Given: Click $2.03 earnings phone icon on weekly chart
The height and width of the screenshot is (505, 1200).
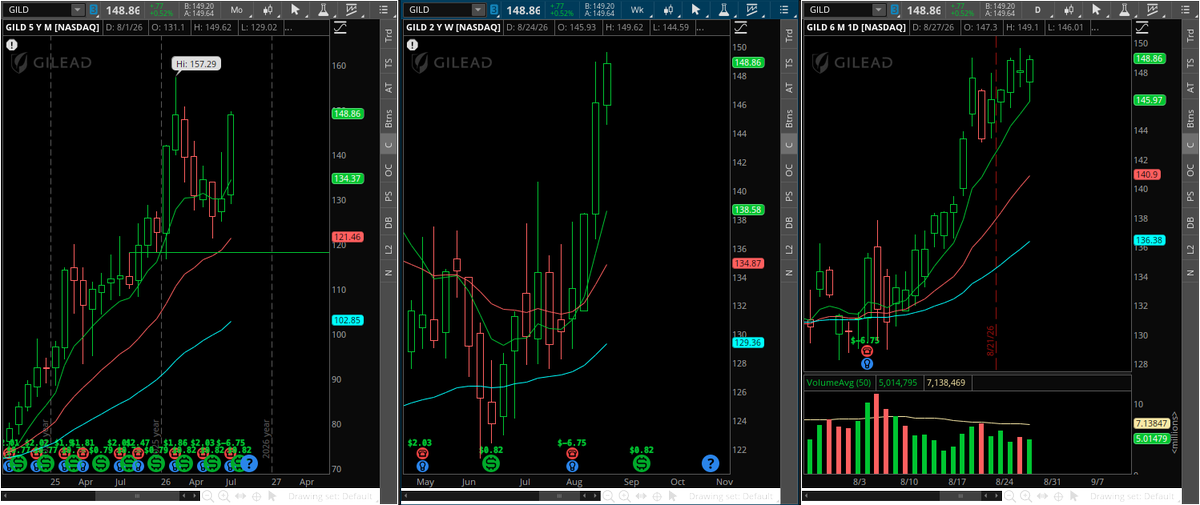Looking at the screenshot, I should 421,453.
